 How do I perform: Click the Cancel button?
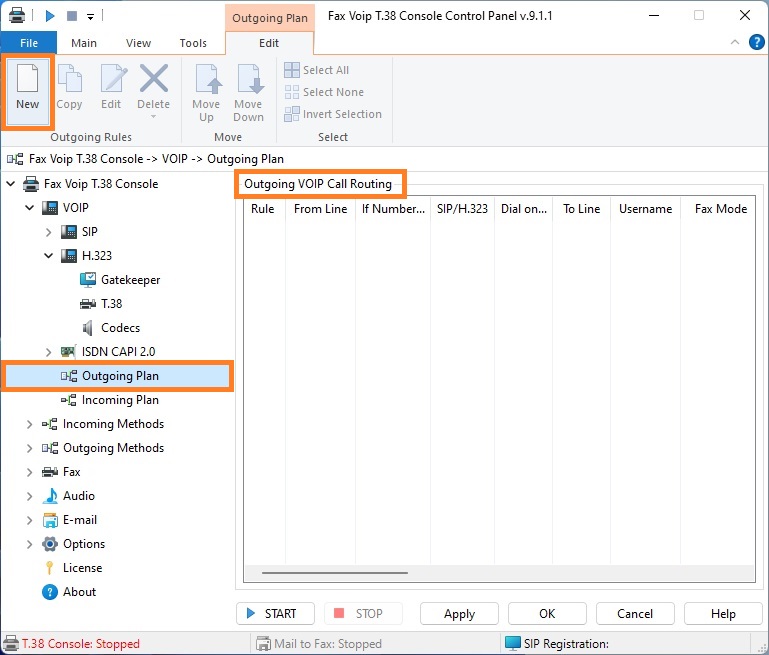click(635, 614)
